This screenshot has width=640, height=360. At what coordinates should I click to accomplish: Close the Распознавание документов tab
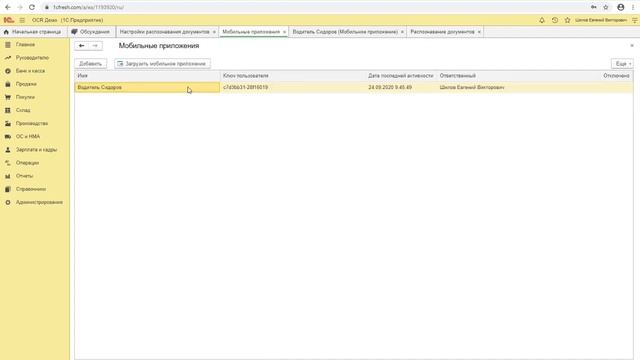[479, 32]
